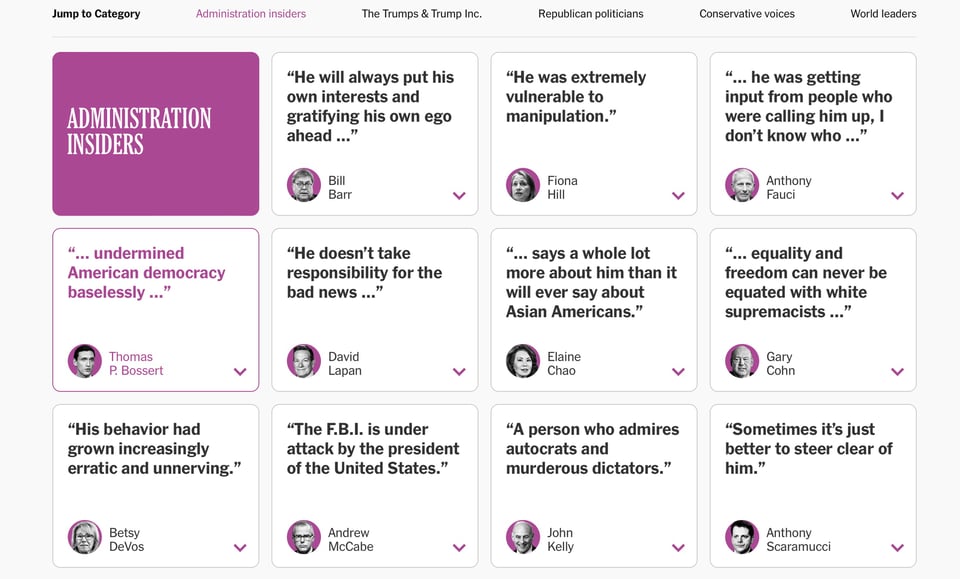
Task: Jump to The Trumps & Trump Inc.
Action: click(x=421, y=14)
